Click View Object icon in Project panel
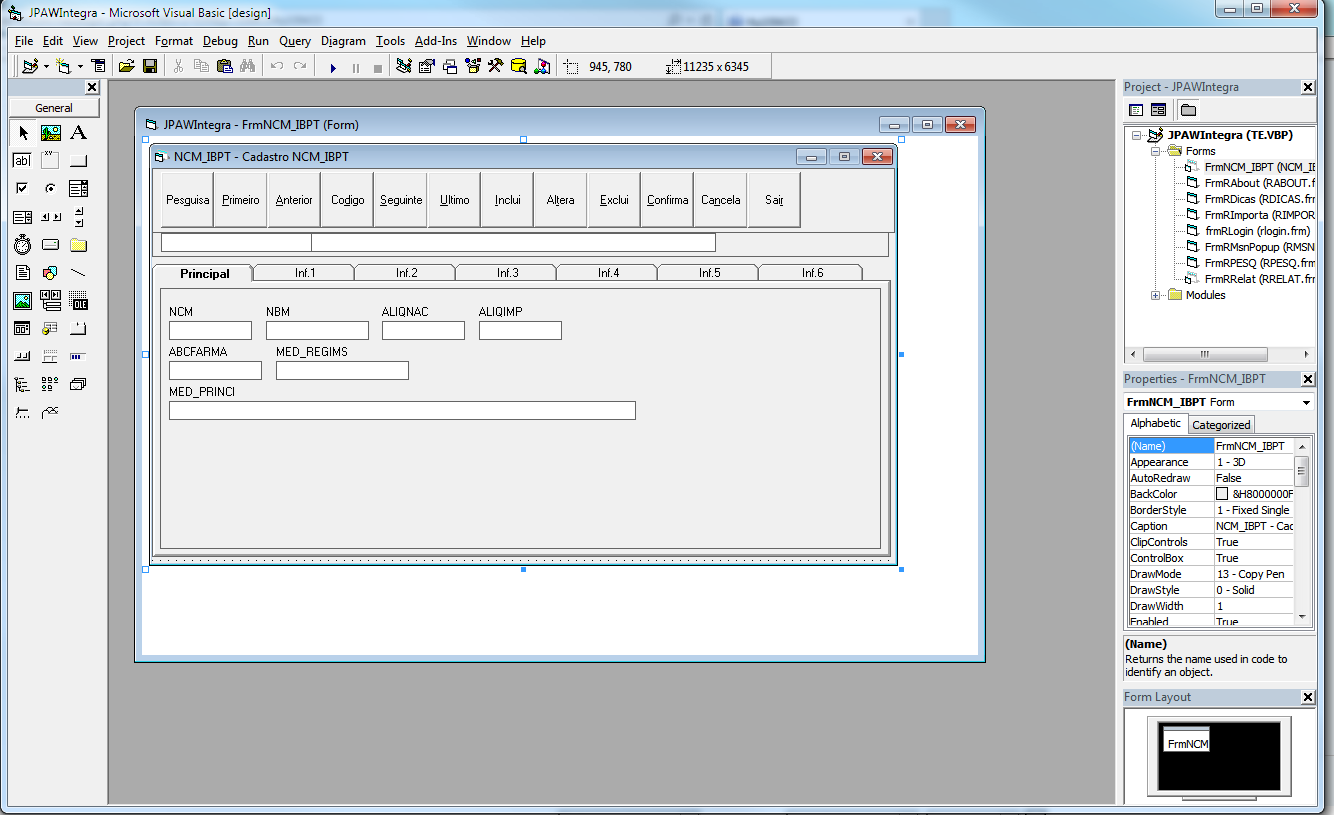This screenshot has width=1334, height=815. 1158,110
